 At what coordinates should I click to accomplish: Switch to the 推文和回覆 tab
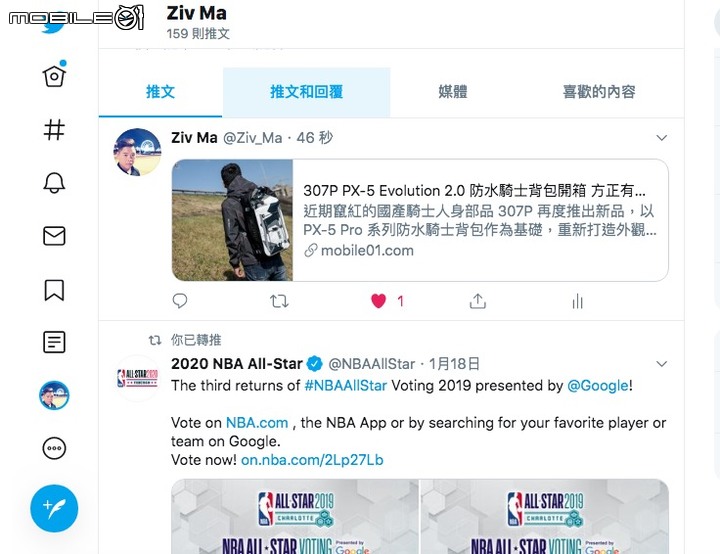click(x=306, y=92)
